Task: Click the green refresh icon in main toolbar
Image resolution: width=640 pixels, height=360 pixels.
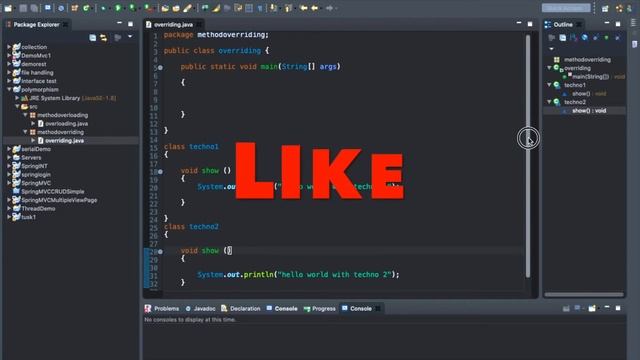Action: (86, 8)
